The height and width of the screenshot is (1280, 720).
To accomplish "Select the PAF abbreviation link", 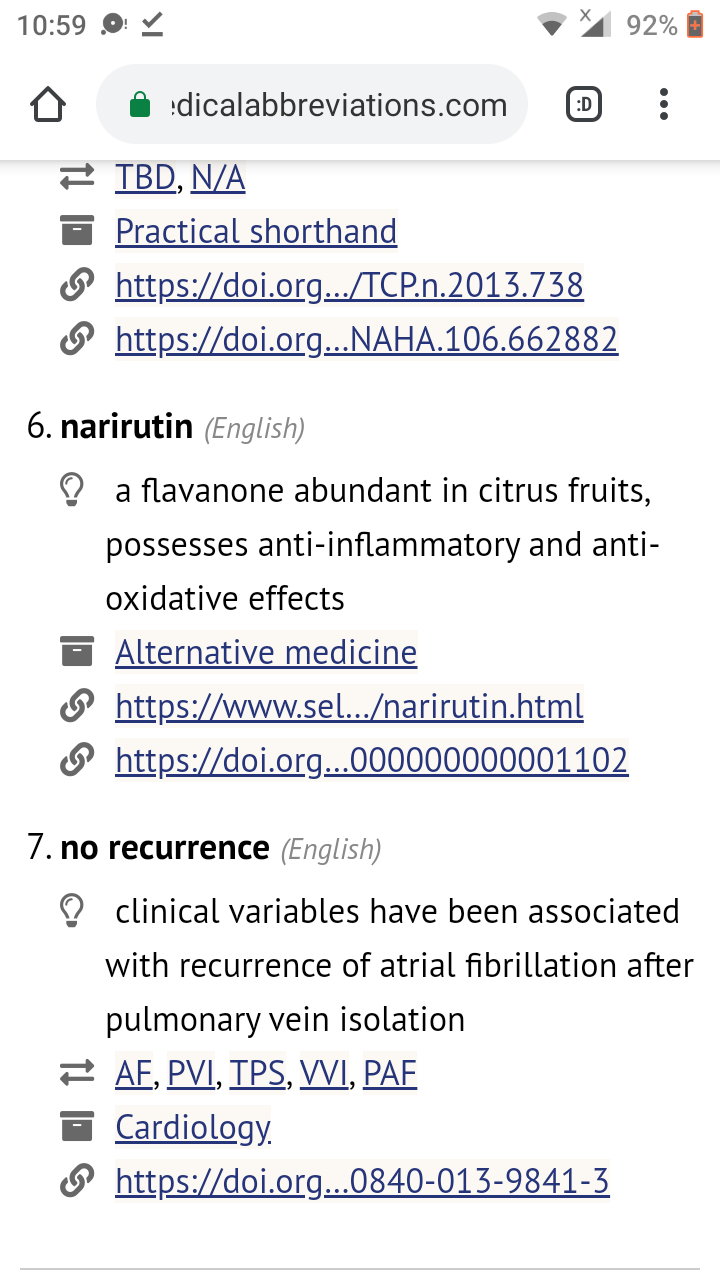I will coord(390,1074).
